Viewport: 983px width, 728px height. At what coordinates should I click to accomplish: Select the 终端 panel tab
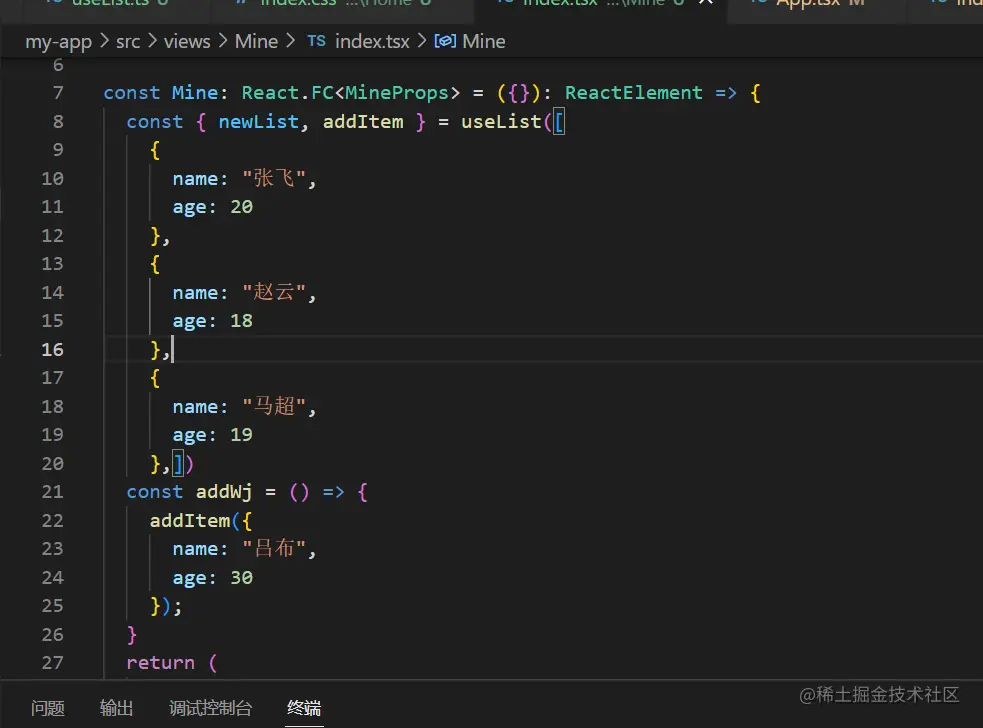tap(304, 709)
